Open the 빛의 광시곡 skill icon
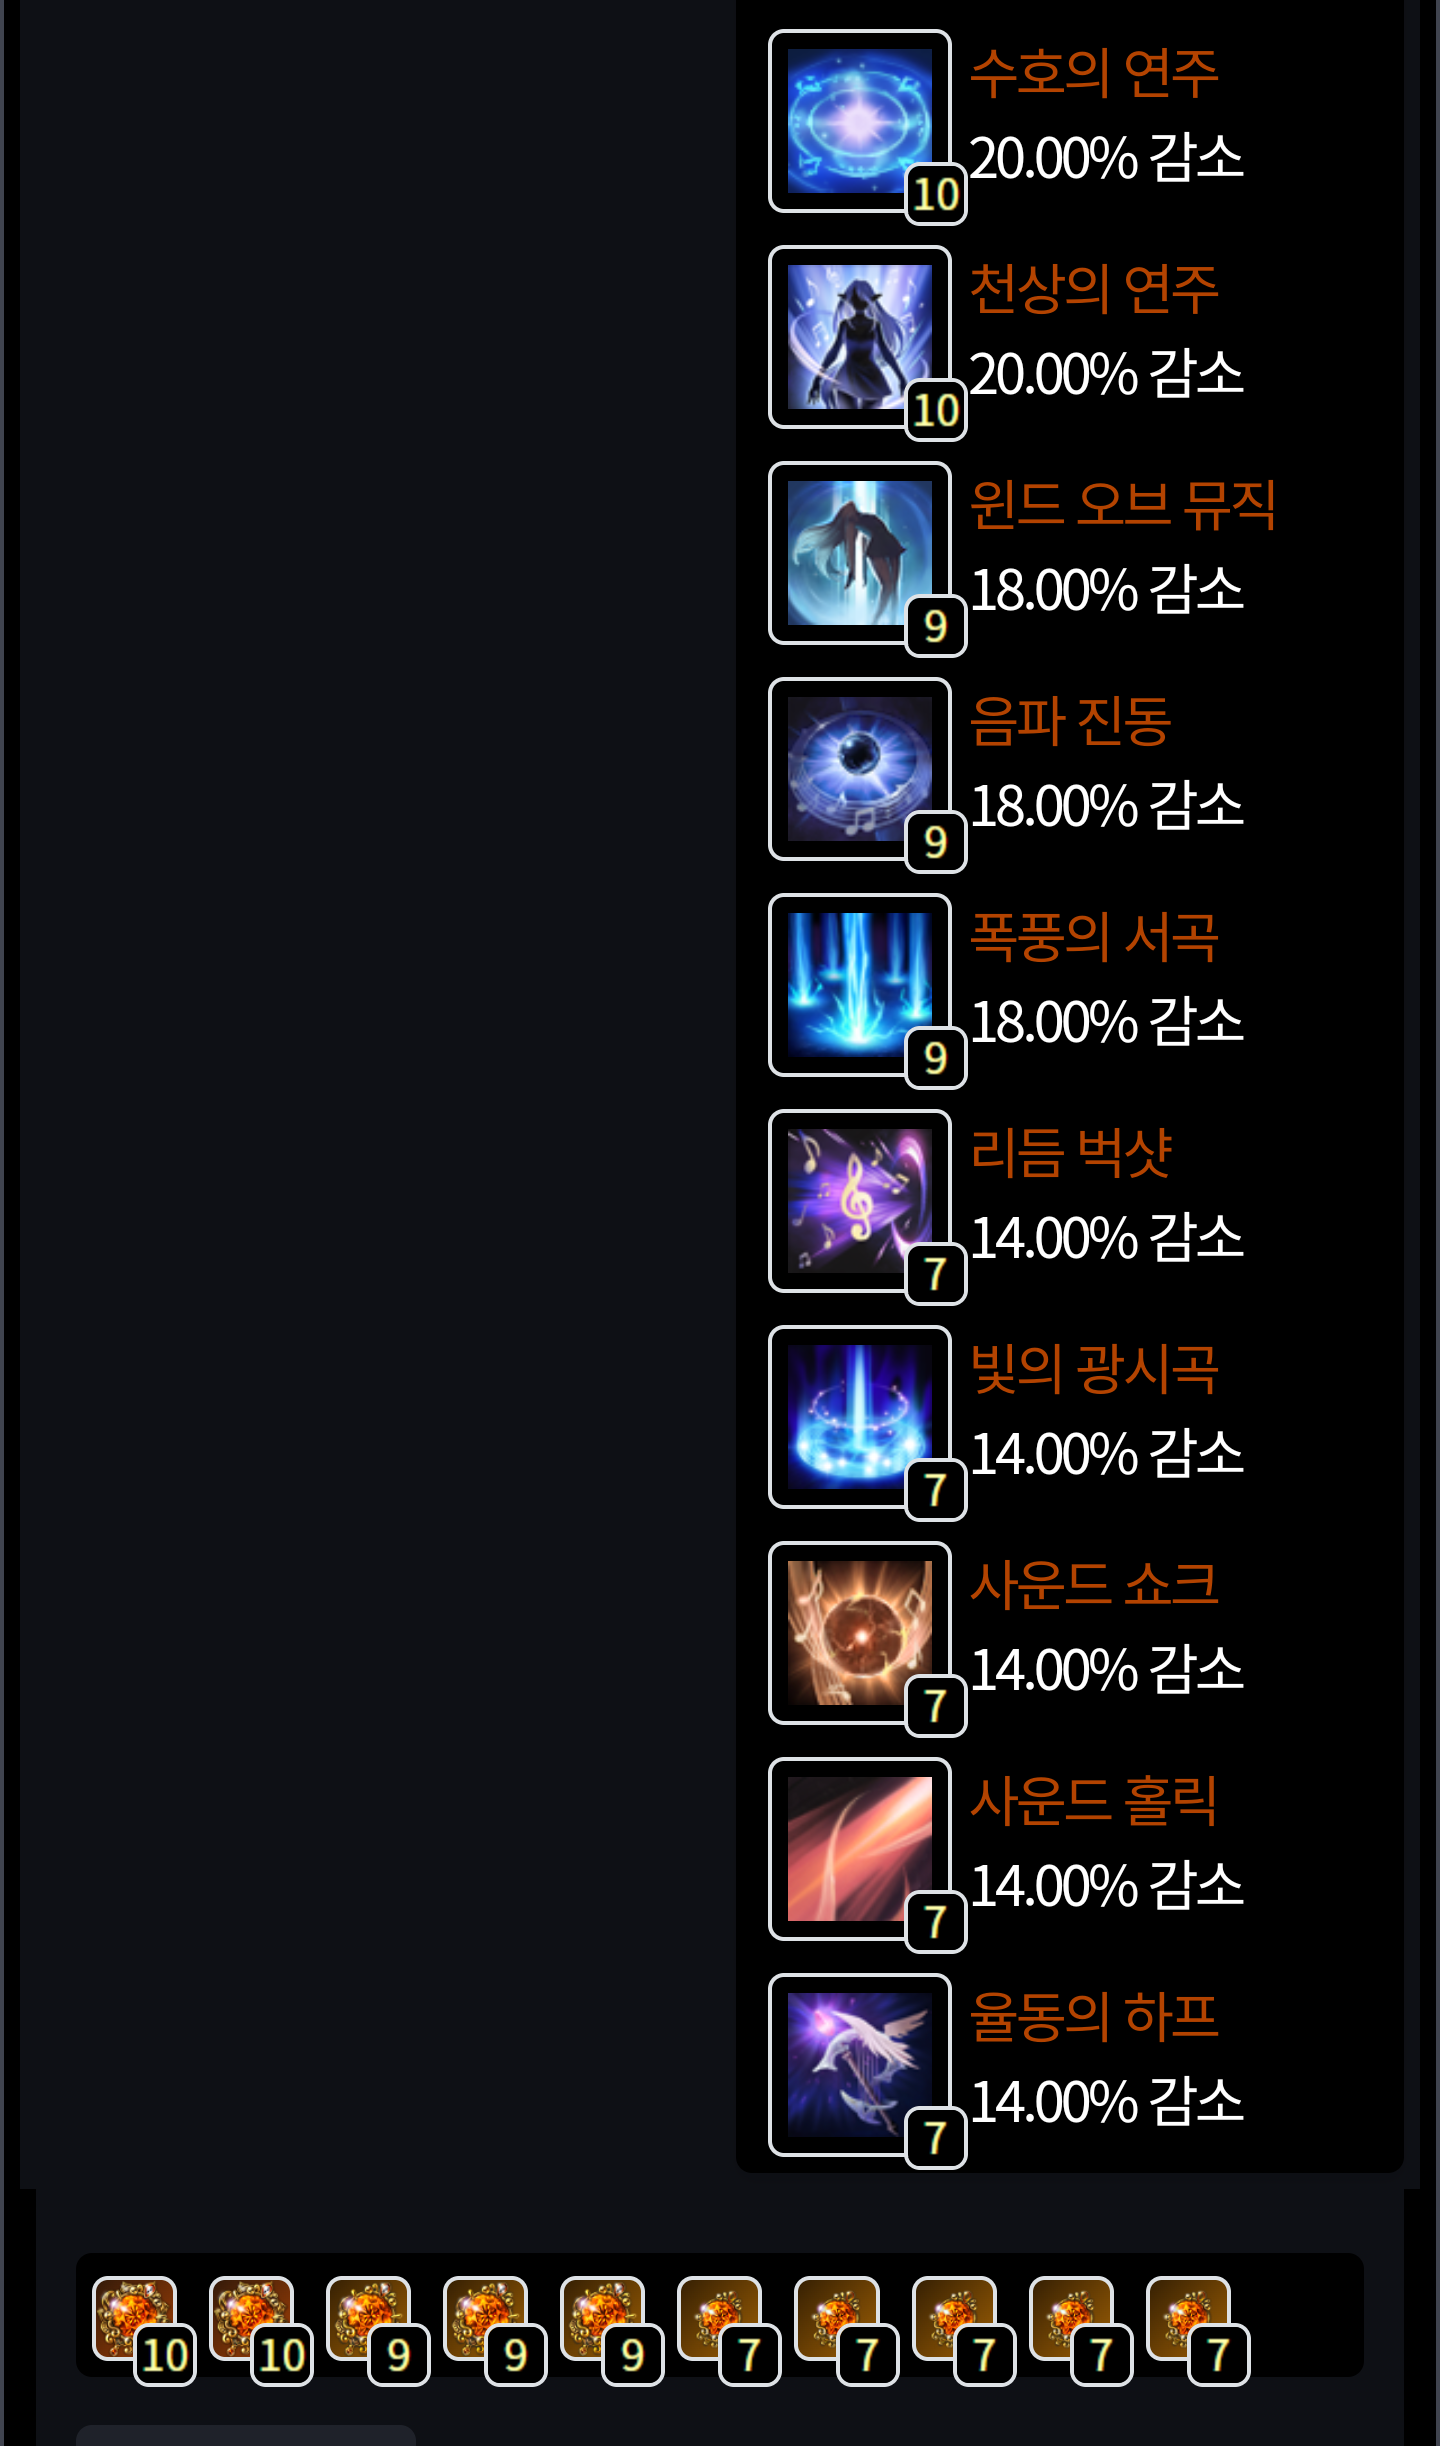This screenshot has height=2446, width=1440. (x=860, y=1417)
